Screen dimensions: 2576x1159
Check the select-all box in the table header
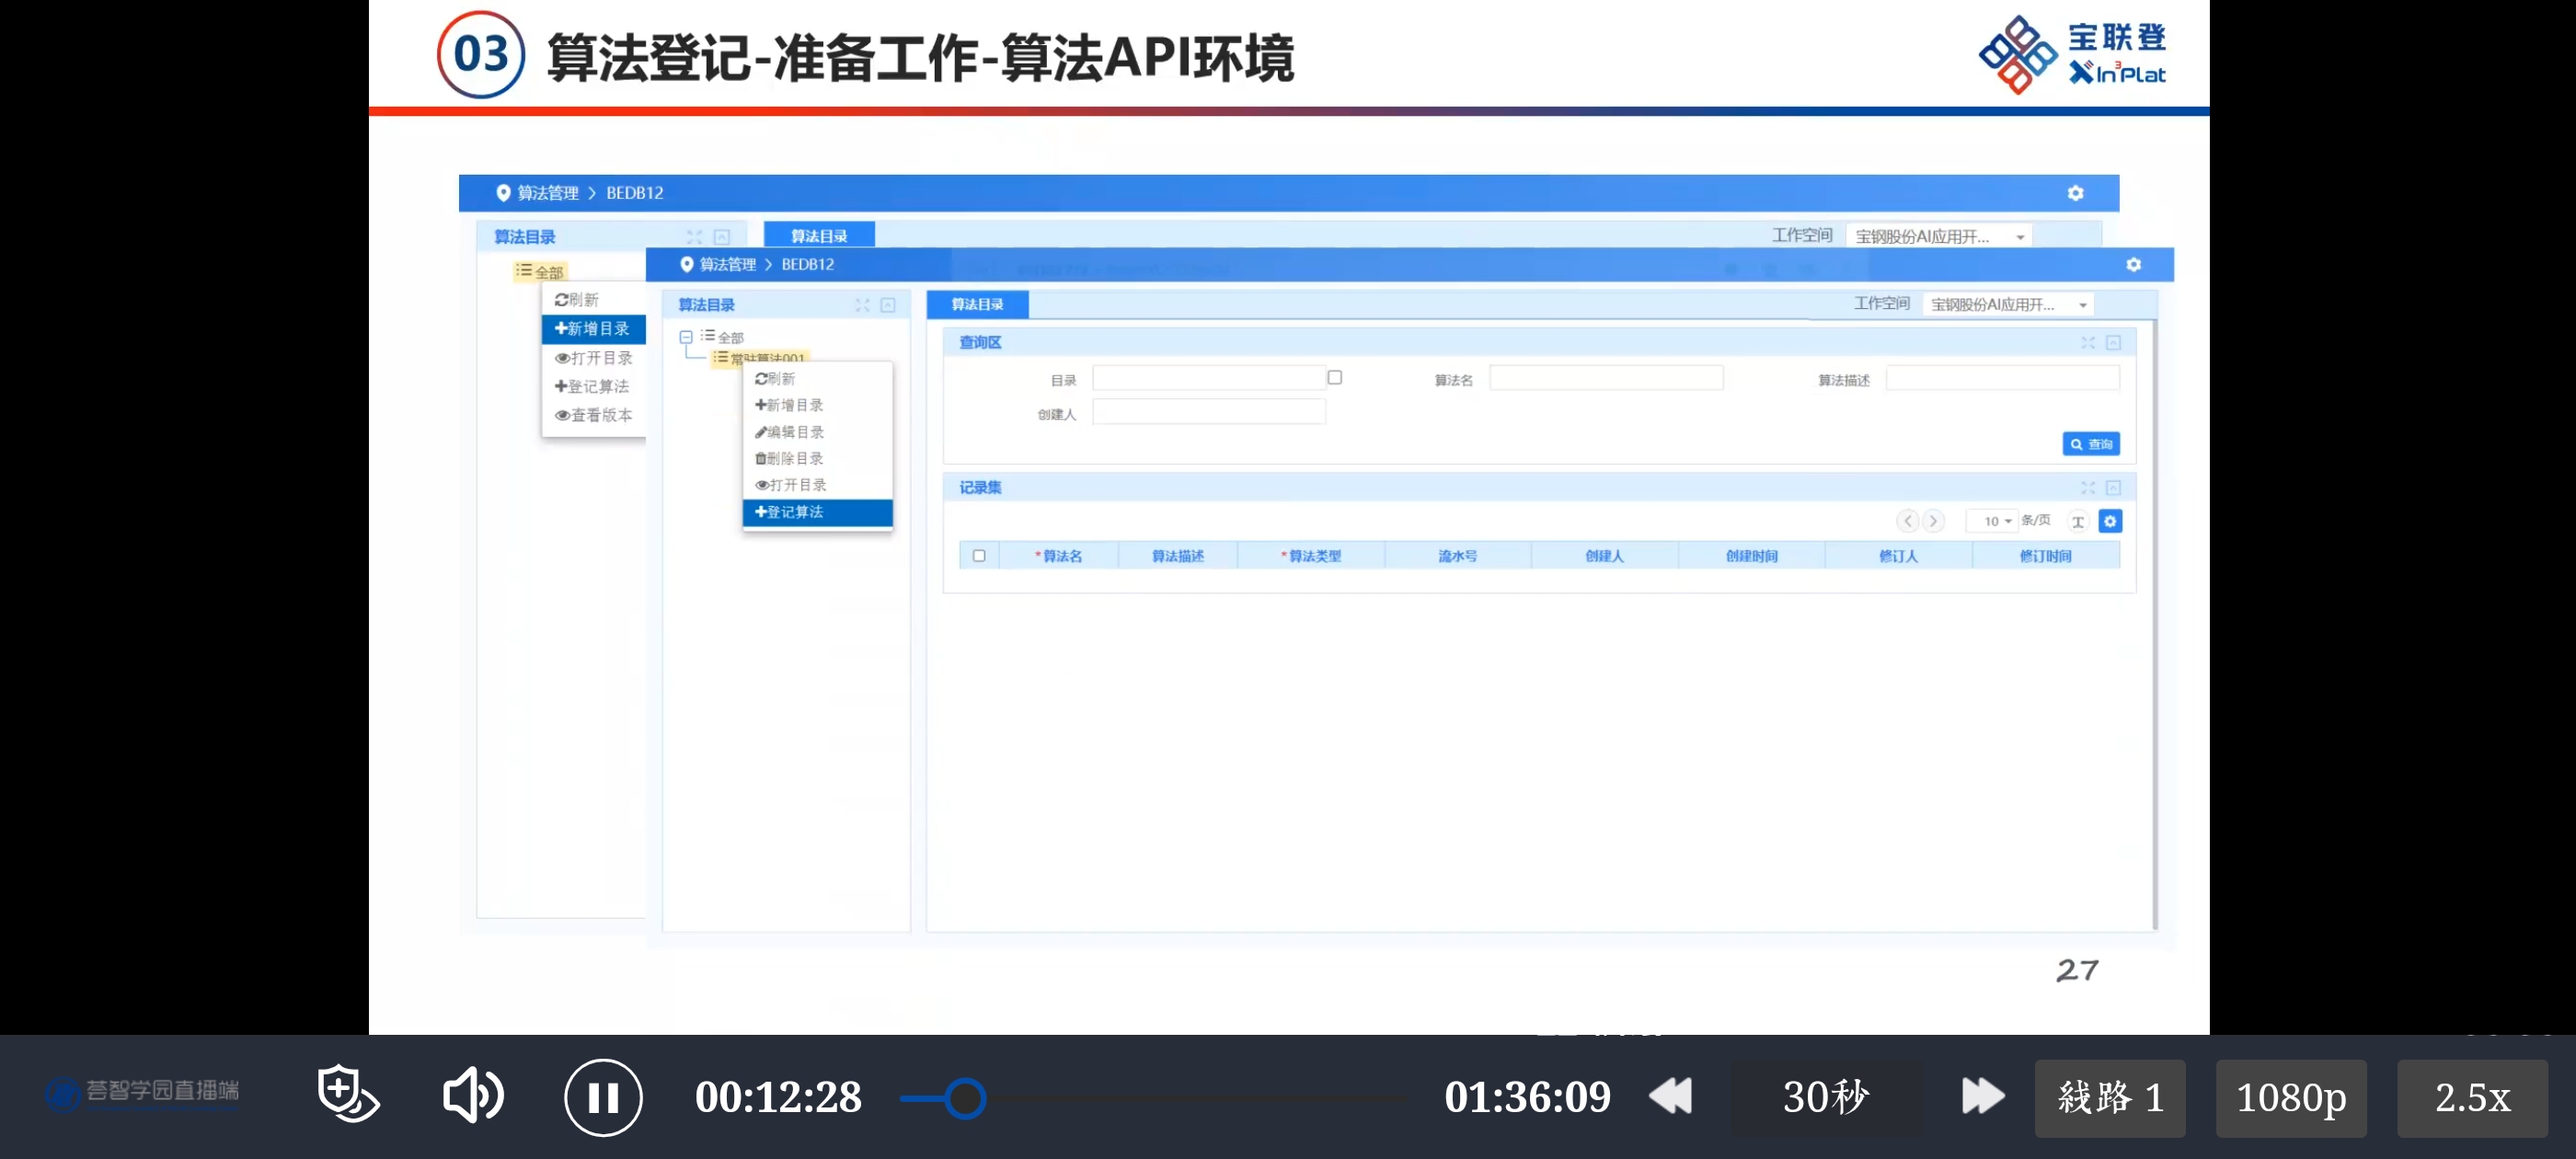pos(979,556)
